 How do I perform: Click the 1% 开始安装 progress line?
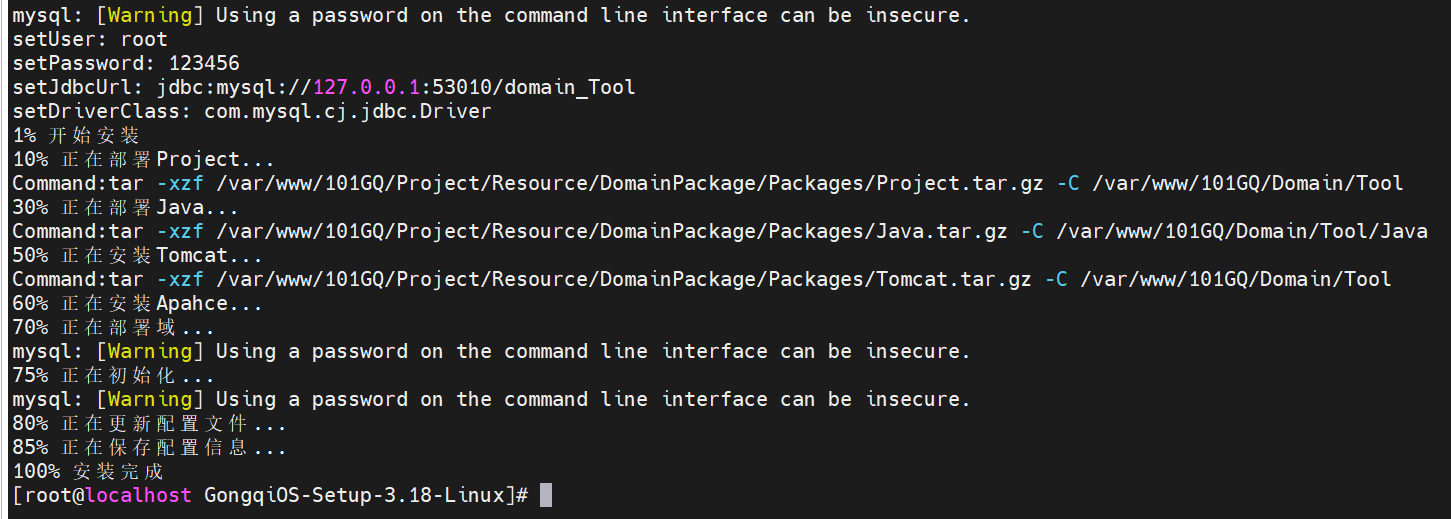point(76,135)
